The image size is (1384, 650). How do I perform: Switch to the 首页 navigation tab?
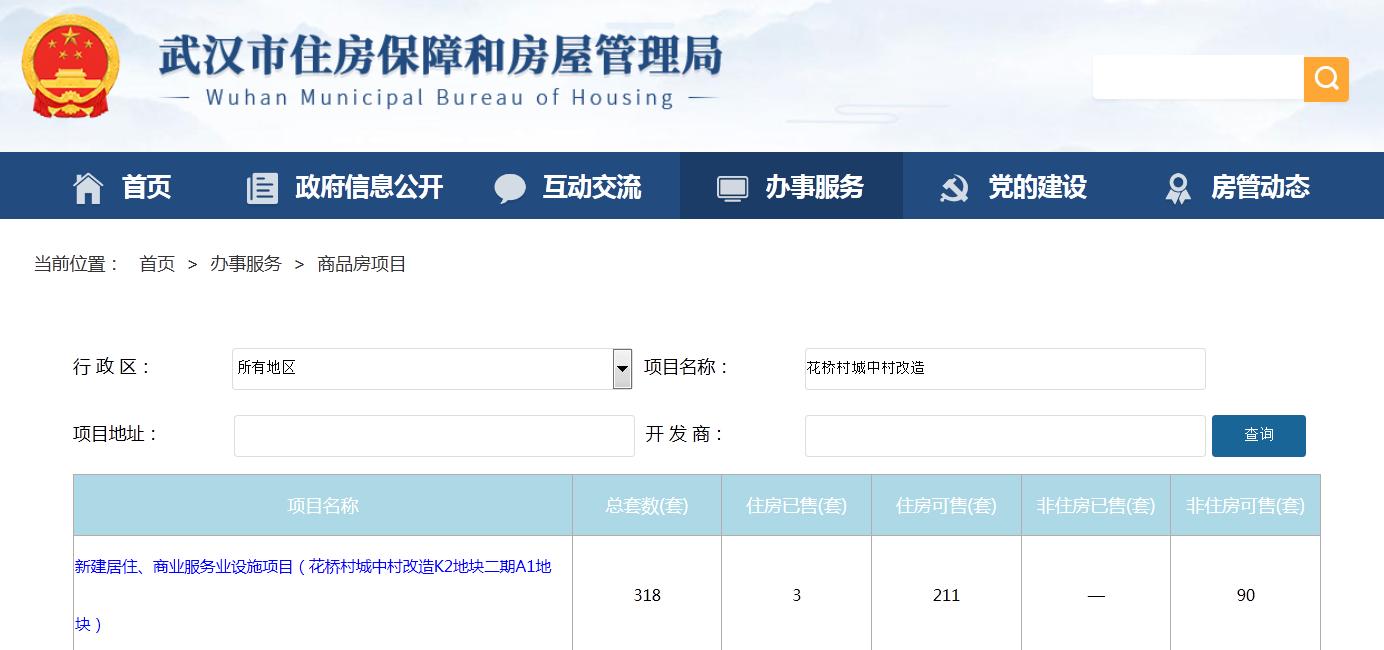[x=146, y=185]
